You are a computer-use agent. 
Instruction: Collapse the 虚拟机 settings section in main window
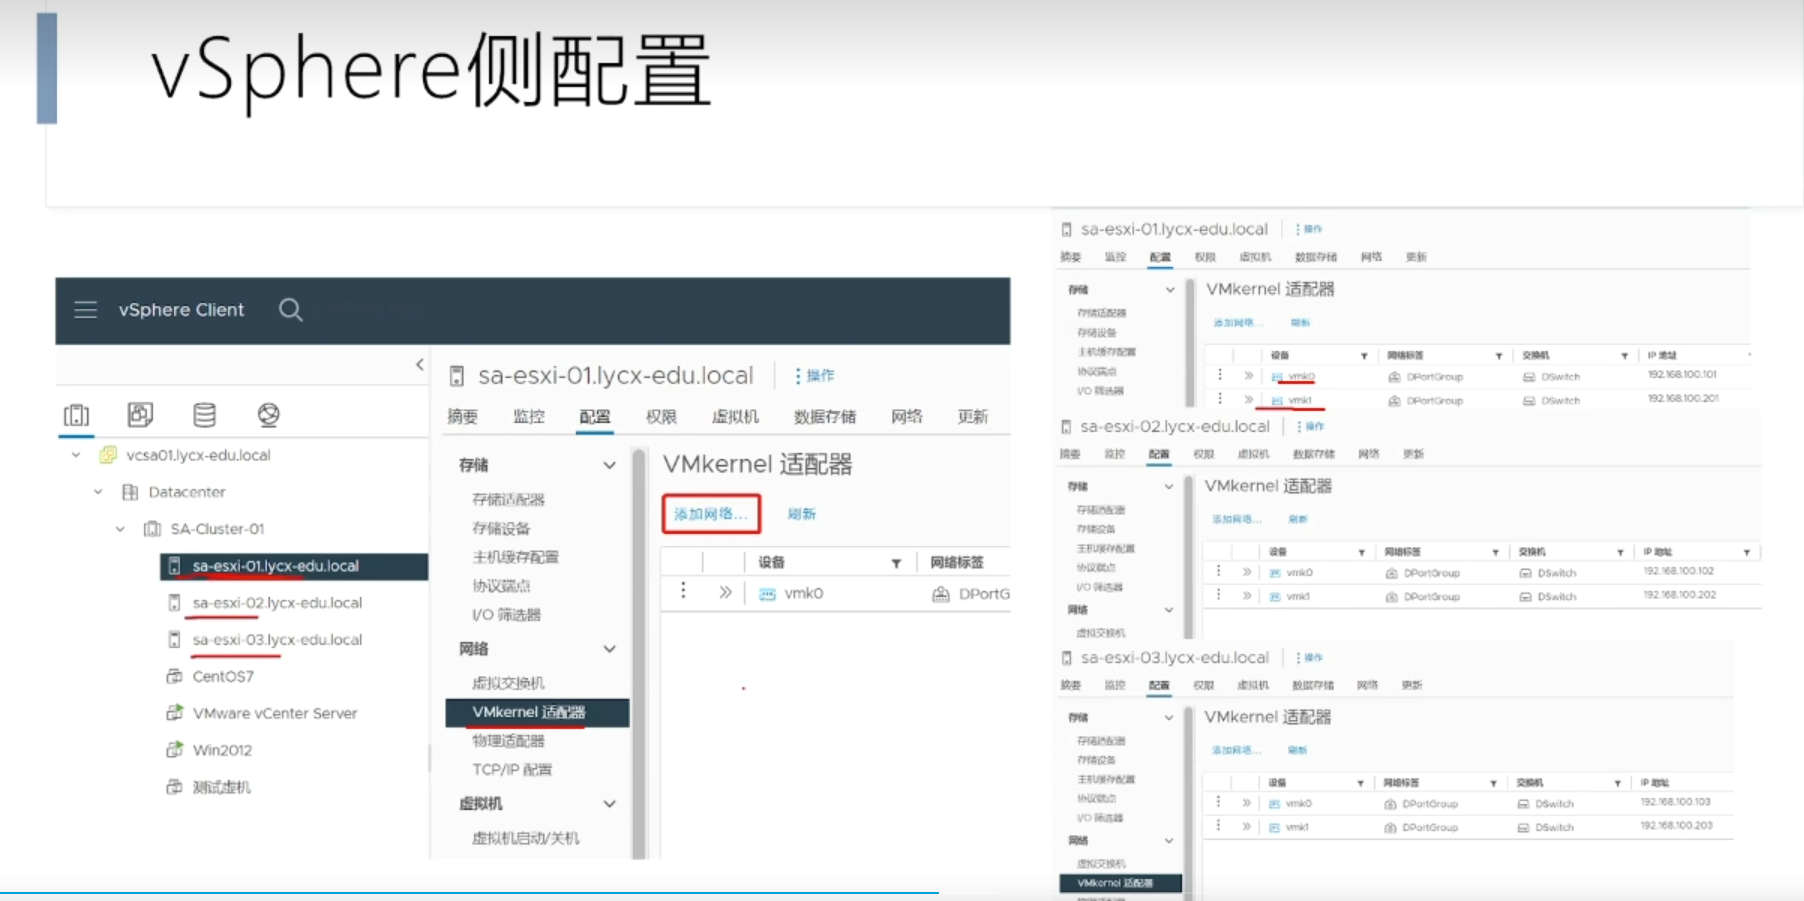tap(609, 804)
